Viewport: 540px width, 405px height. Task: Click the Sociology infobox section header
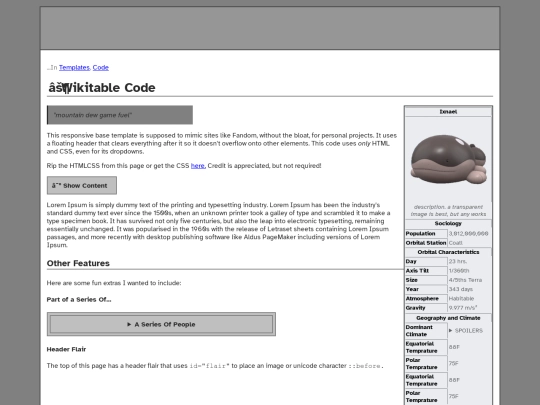pyautogui.click(x=448, y=224)
